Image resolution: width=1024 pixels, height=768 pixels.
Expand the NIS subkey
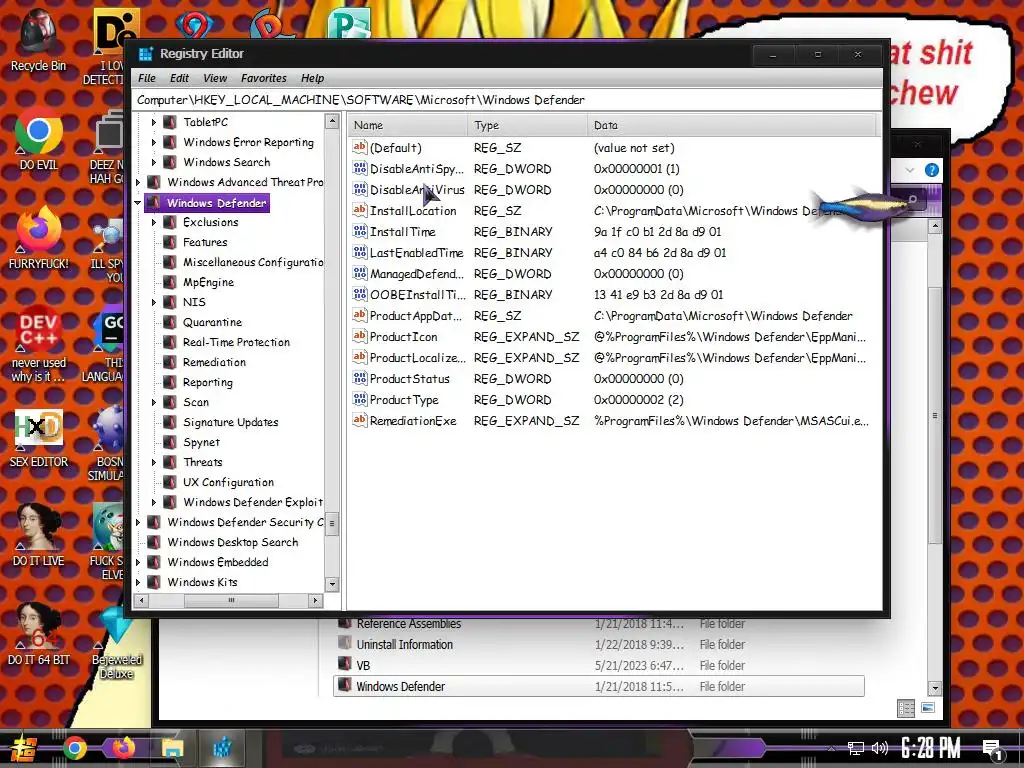click(x=153, y=302)
